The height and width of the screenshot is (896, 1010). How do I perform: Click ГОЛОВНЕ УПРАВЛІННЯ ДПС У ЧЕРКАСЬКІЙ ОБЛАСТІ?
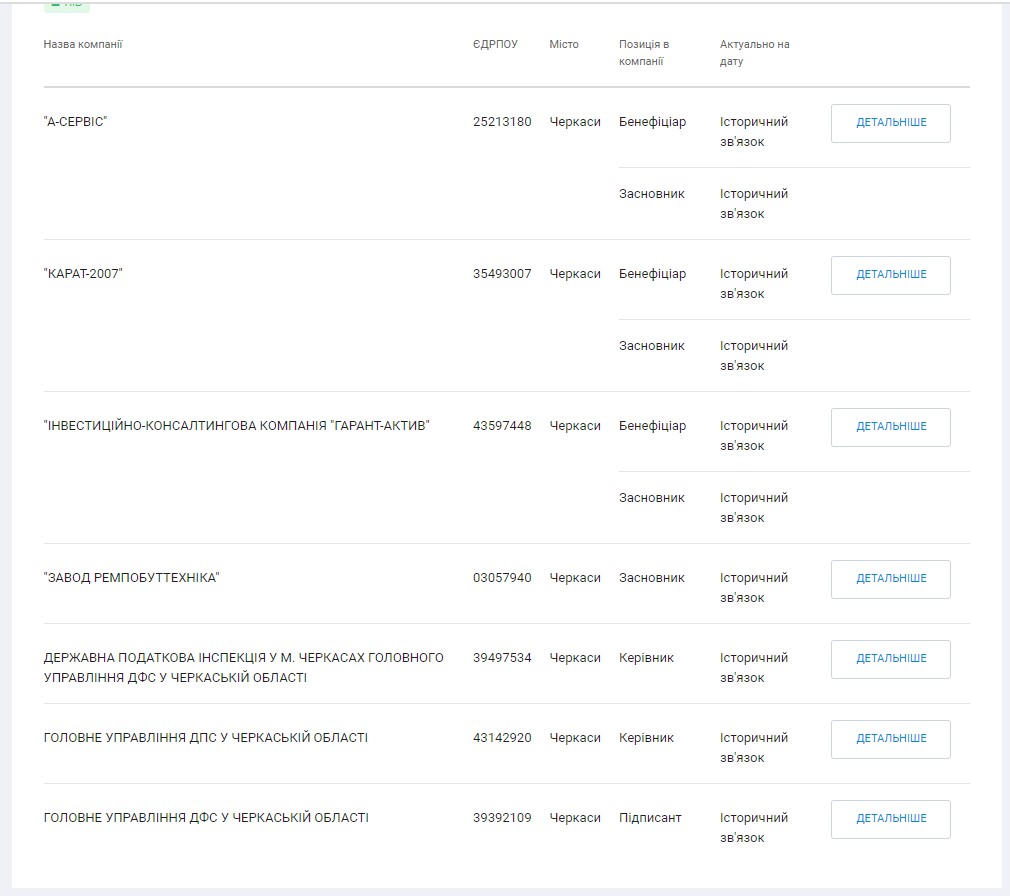tap(206, 738)
